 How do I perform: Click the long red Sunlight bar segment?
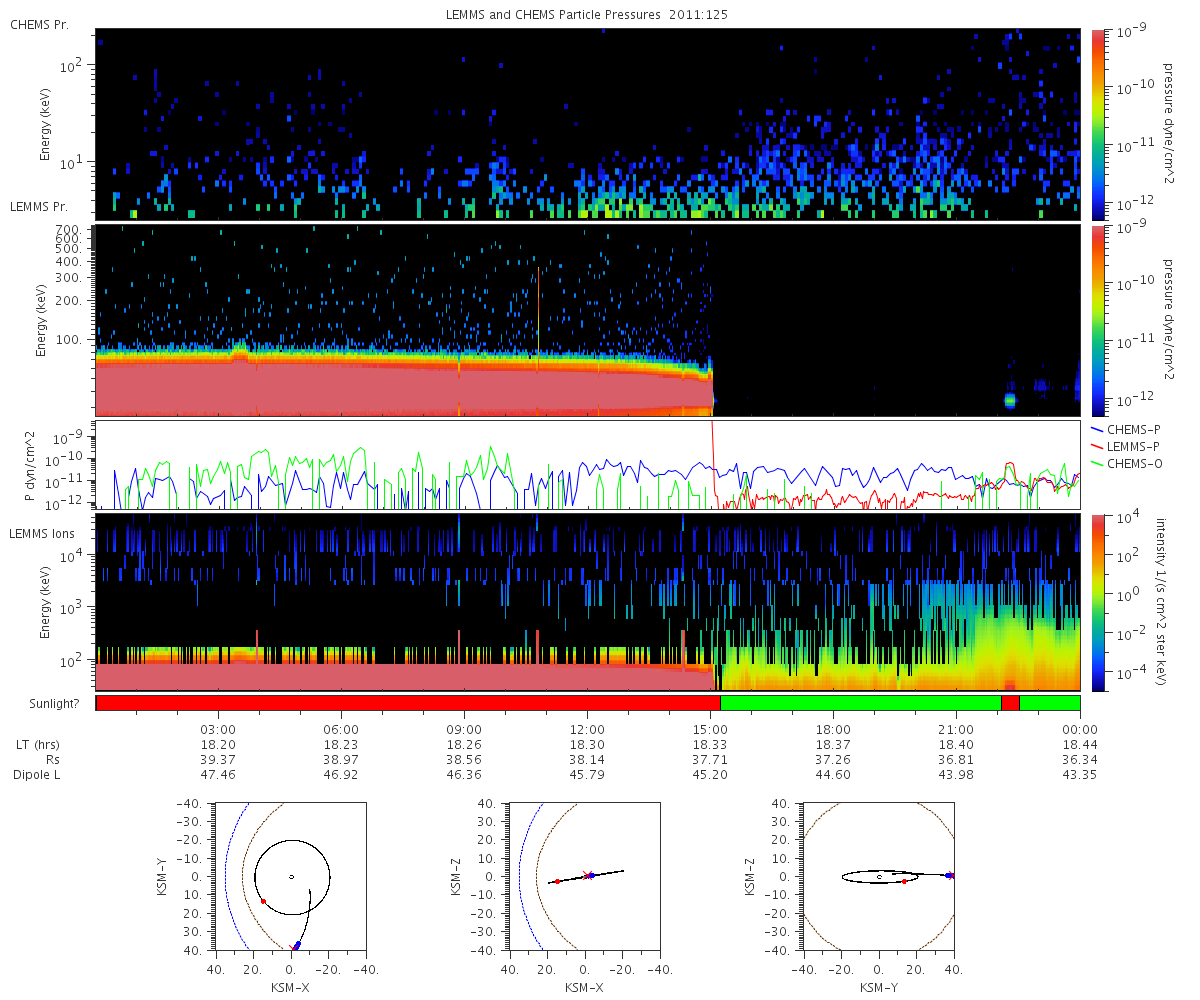[408, 703]
